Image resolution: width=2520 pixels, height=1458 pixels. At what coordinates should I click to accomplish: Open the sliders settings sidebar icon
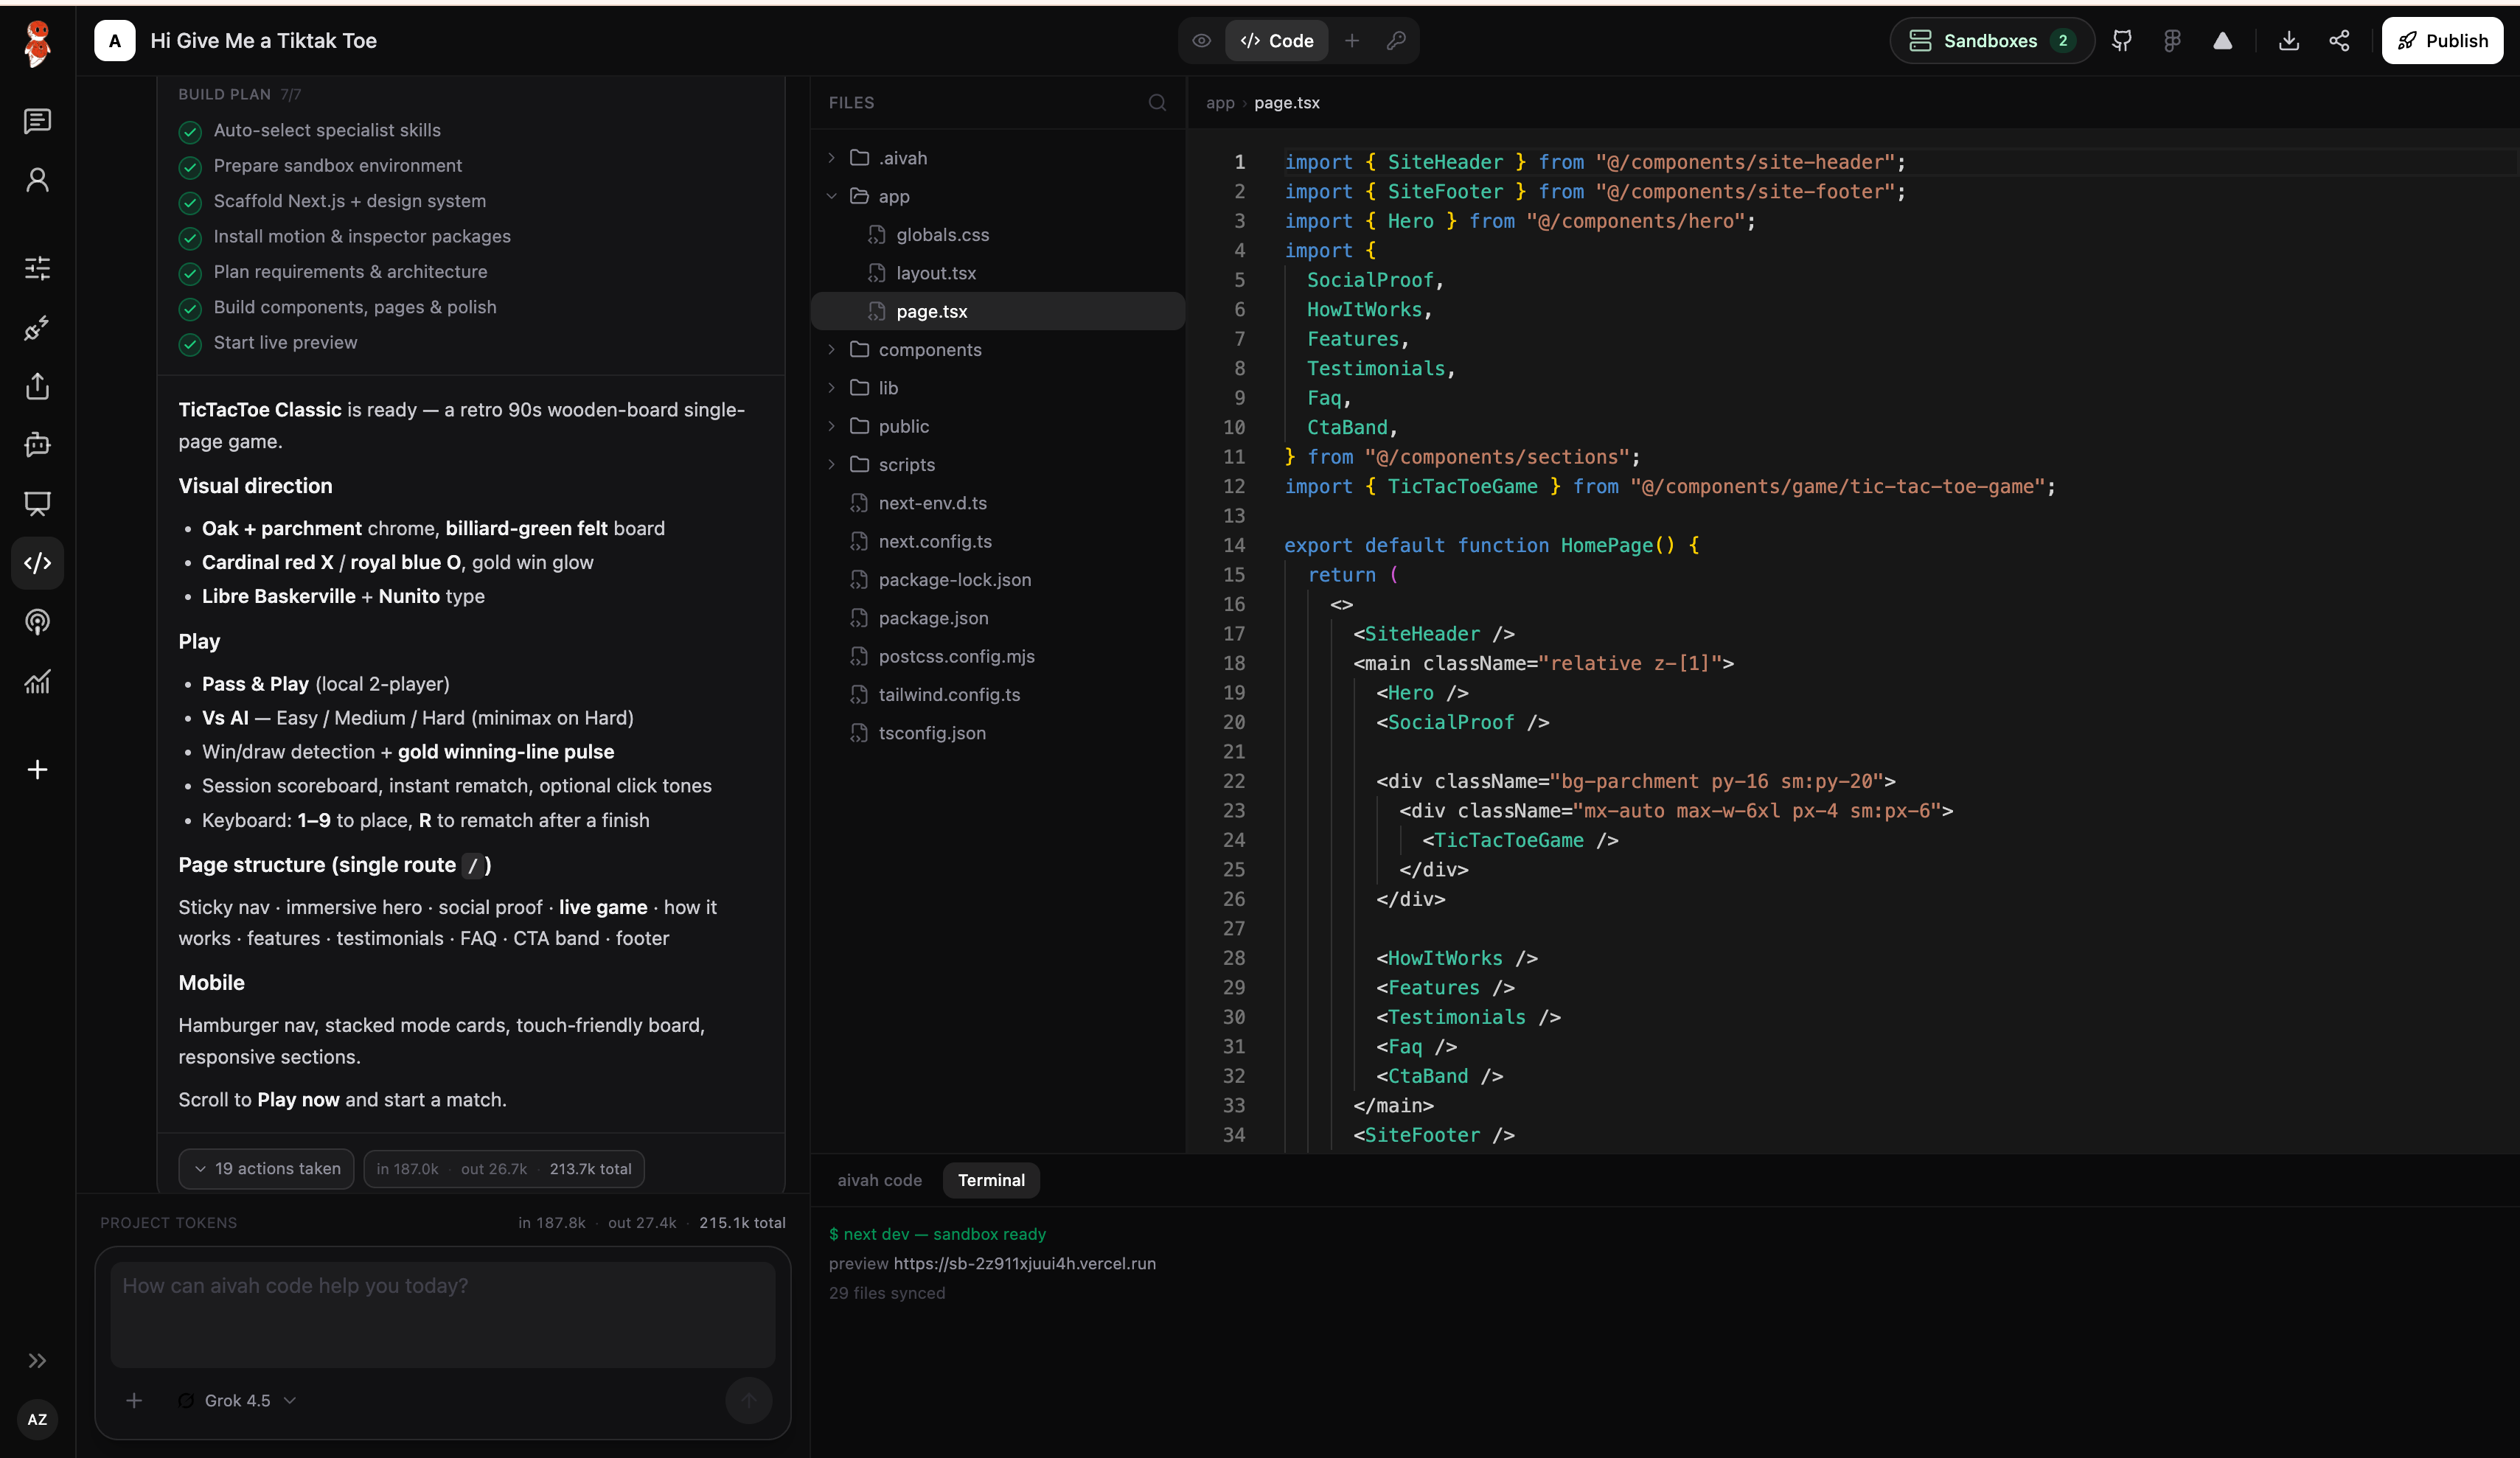38,268
